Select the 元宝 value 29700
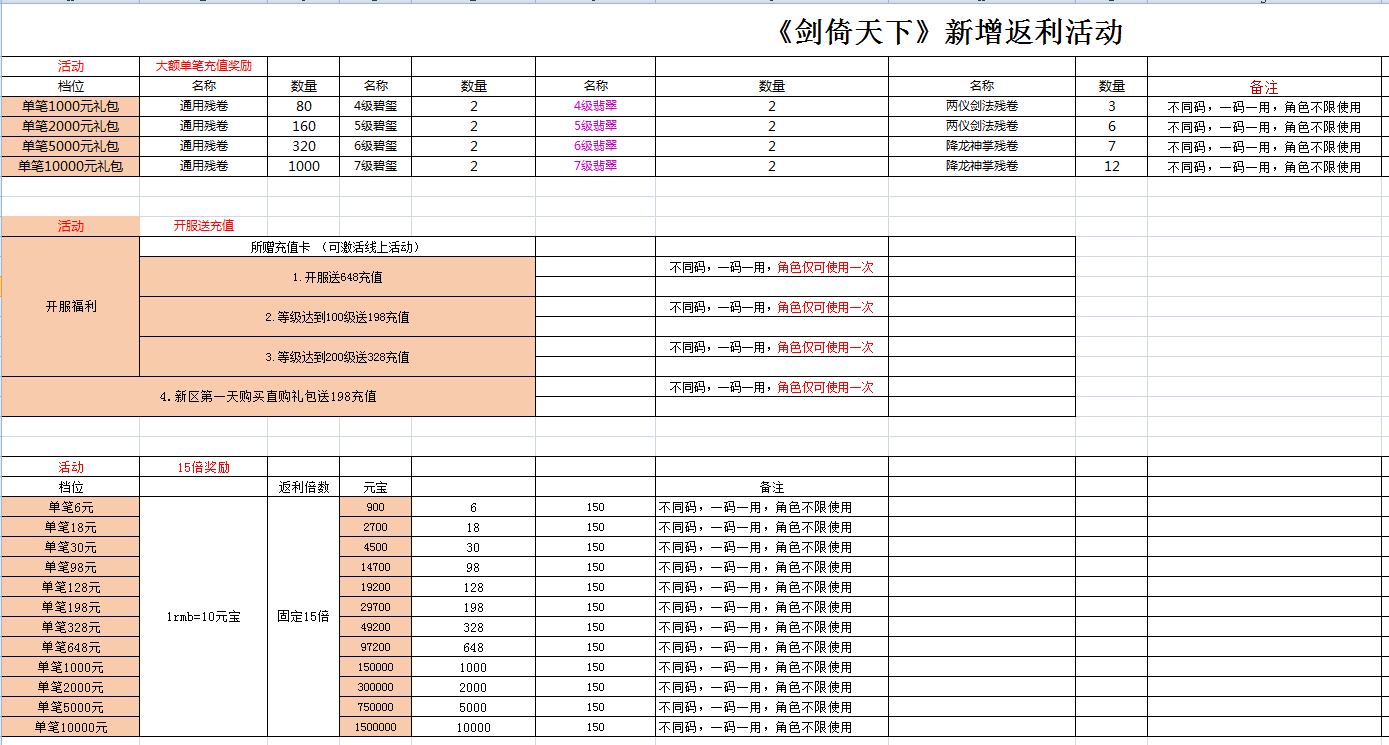1389x745 pixels. coord(375,607)
